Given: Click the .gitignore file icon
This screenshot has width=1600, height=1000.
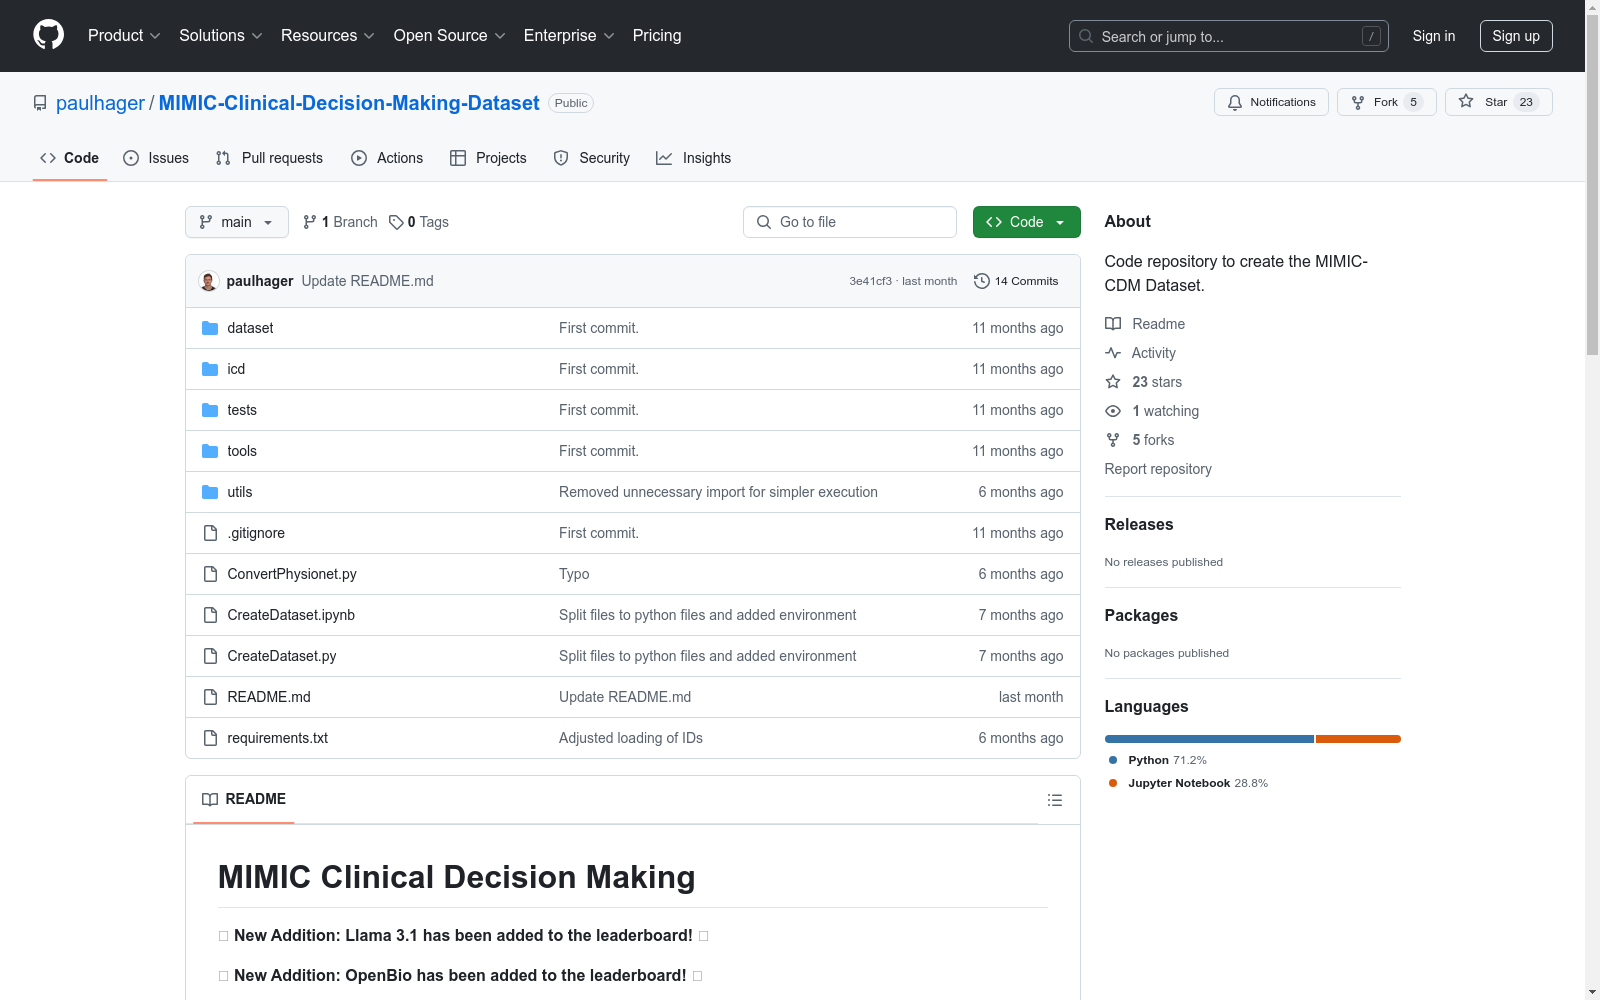Looking at the screenshot, I should (x=210, y=533).
